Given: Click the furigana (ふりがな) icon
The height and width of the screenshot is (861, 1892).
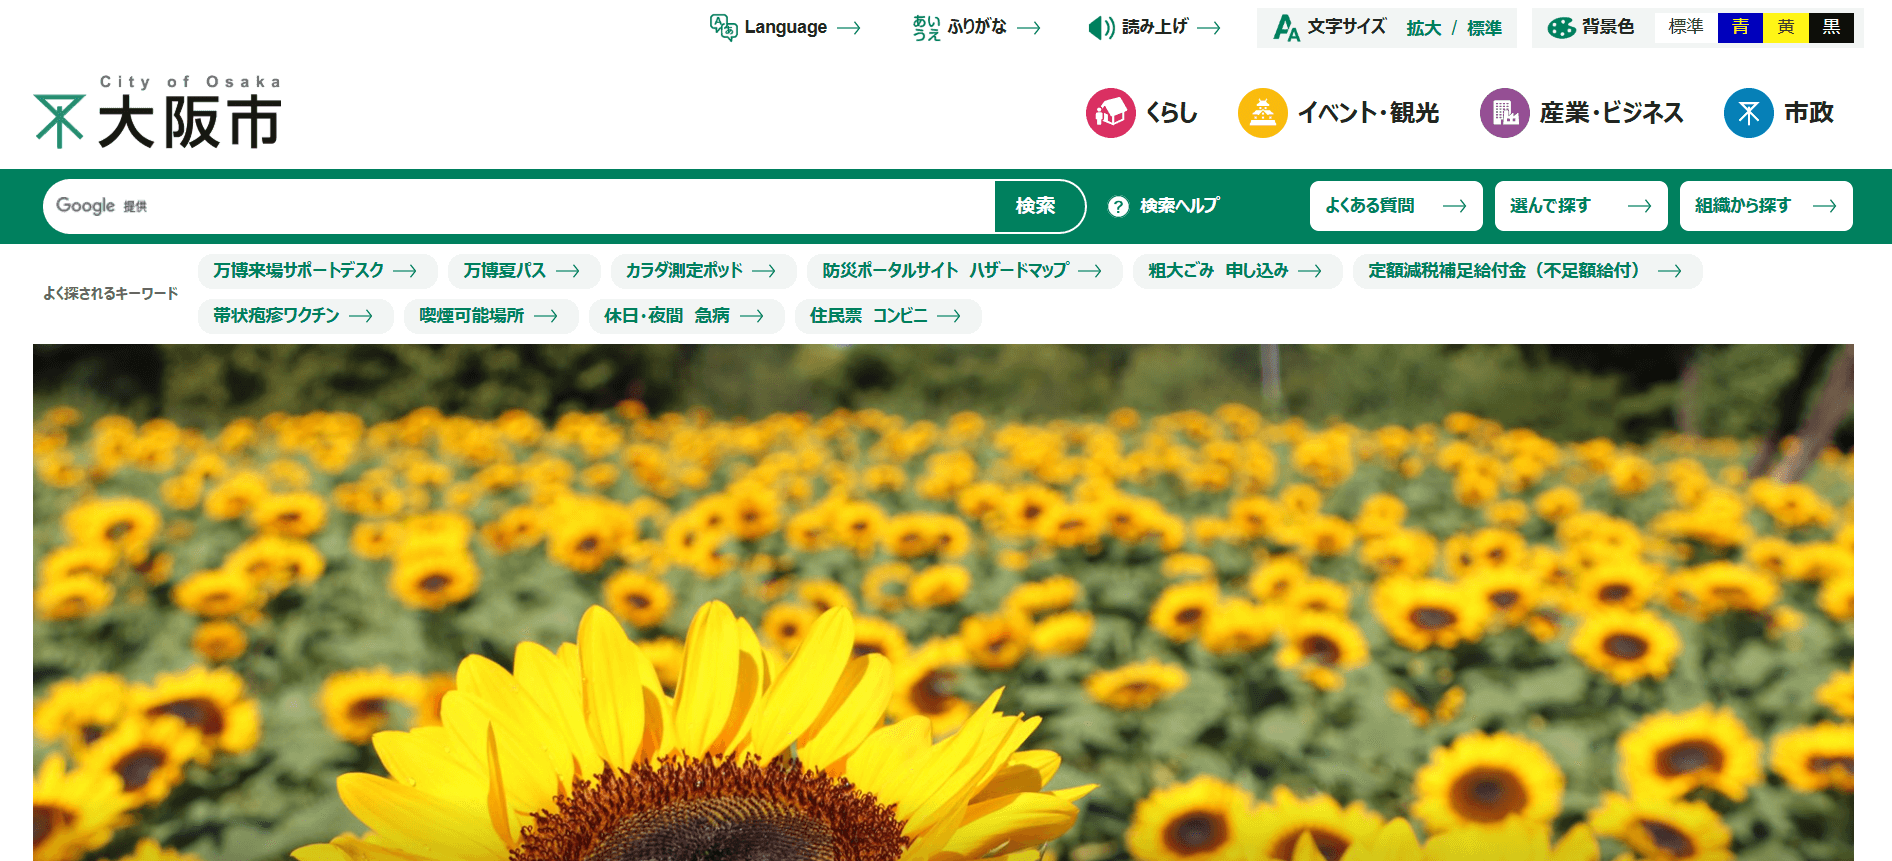Looking at the screenshot, I should pos(926,28).
